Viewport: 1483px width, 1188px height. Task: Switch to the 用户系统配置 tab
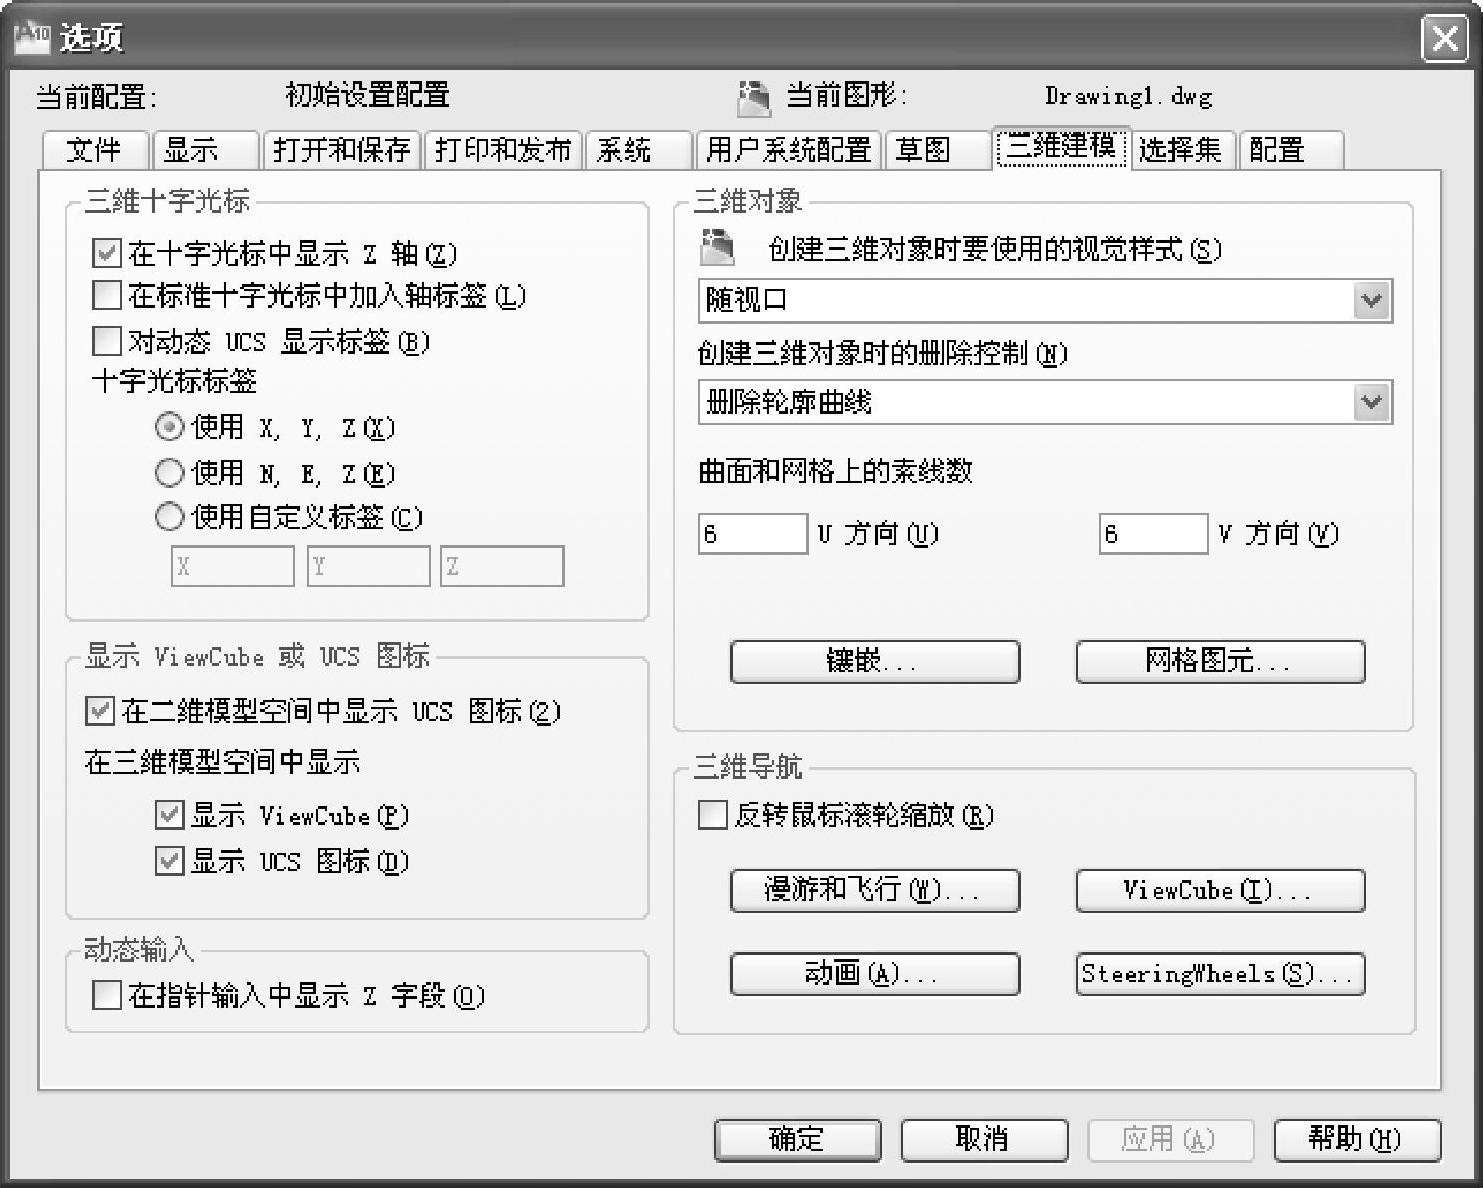pos(788,150)
